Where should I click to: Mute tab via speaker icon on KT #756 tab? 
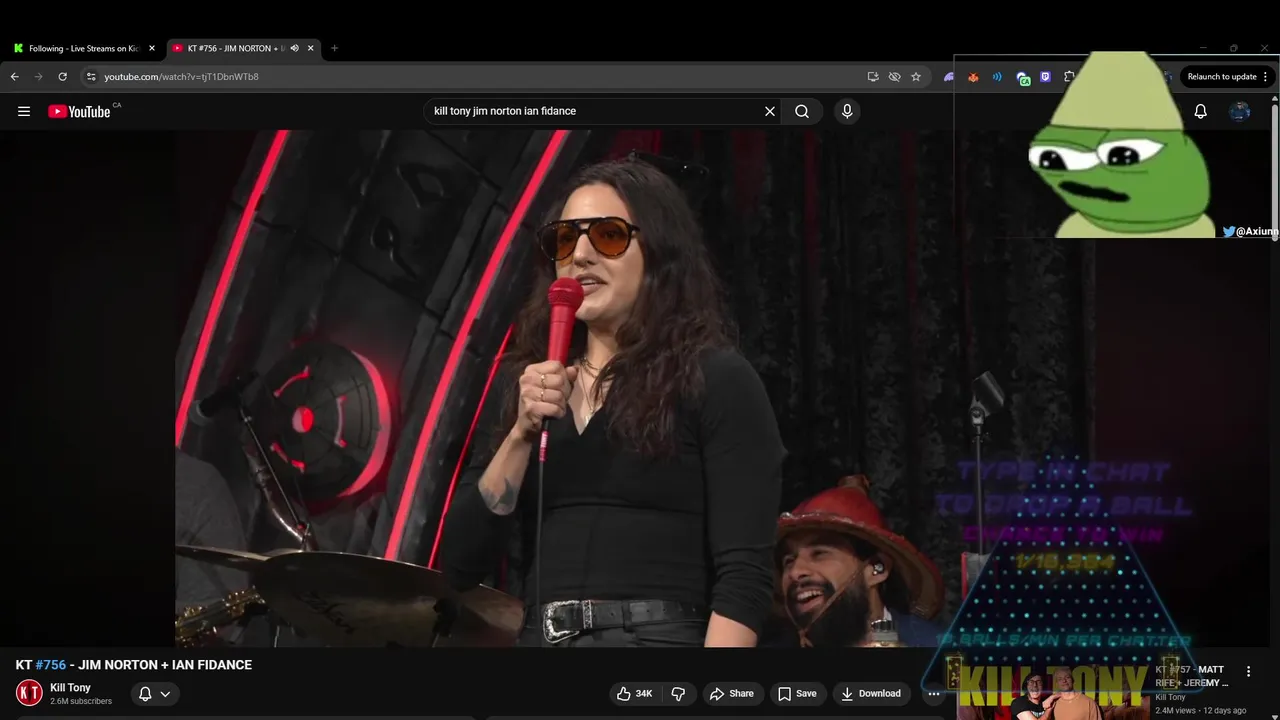(x=294, y=48)
